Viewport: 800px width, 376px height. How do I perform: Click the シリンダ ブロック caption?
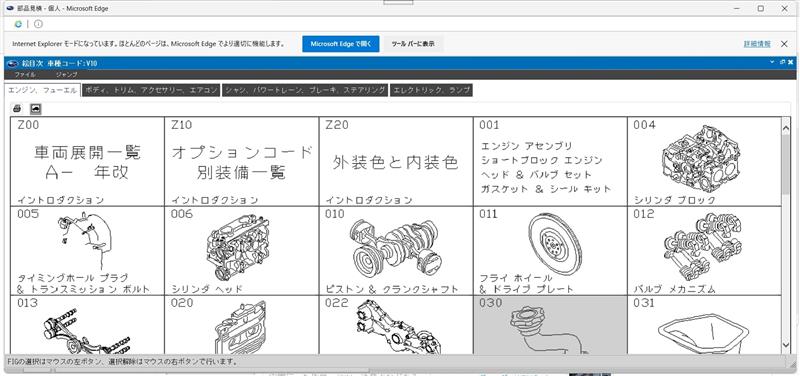pos(674,200)
